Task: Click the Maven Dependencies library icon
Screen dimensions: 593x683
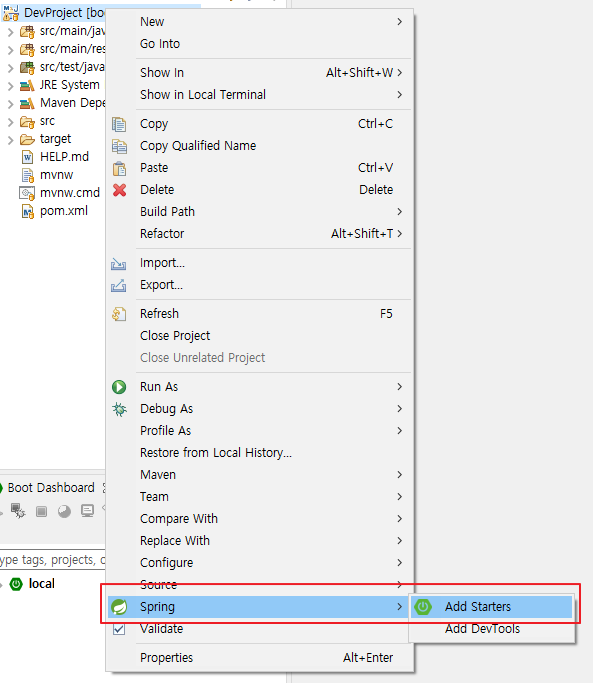Action: point(27,104)
